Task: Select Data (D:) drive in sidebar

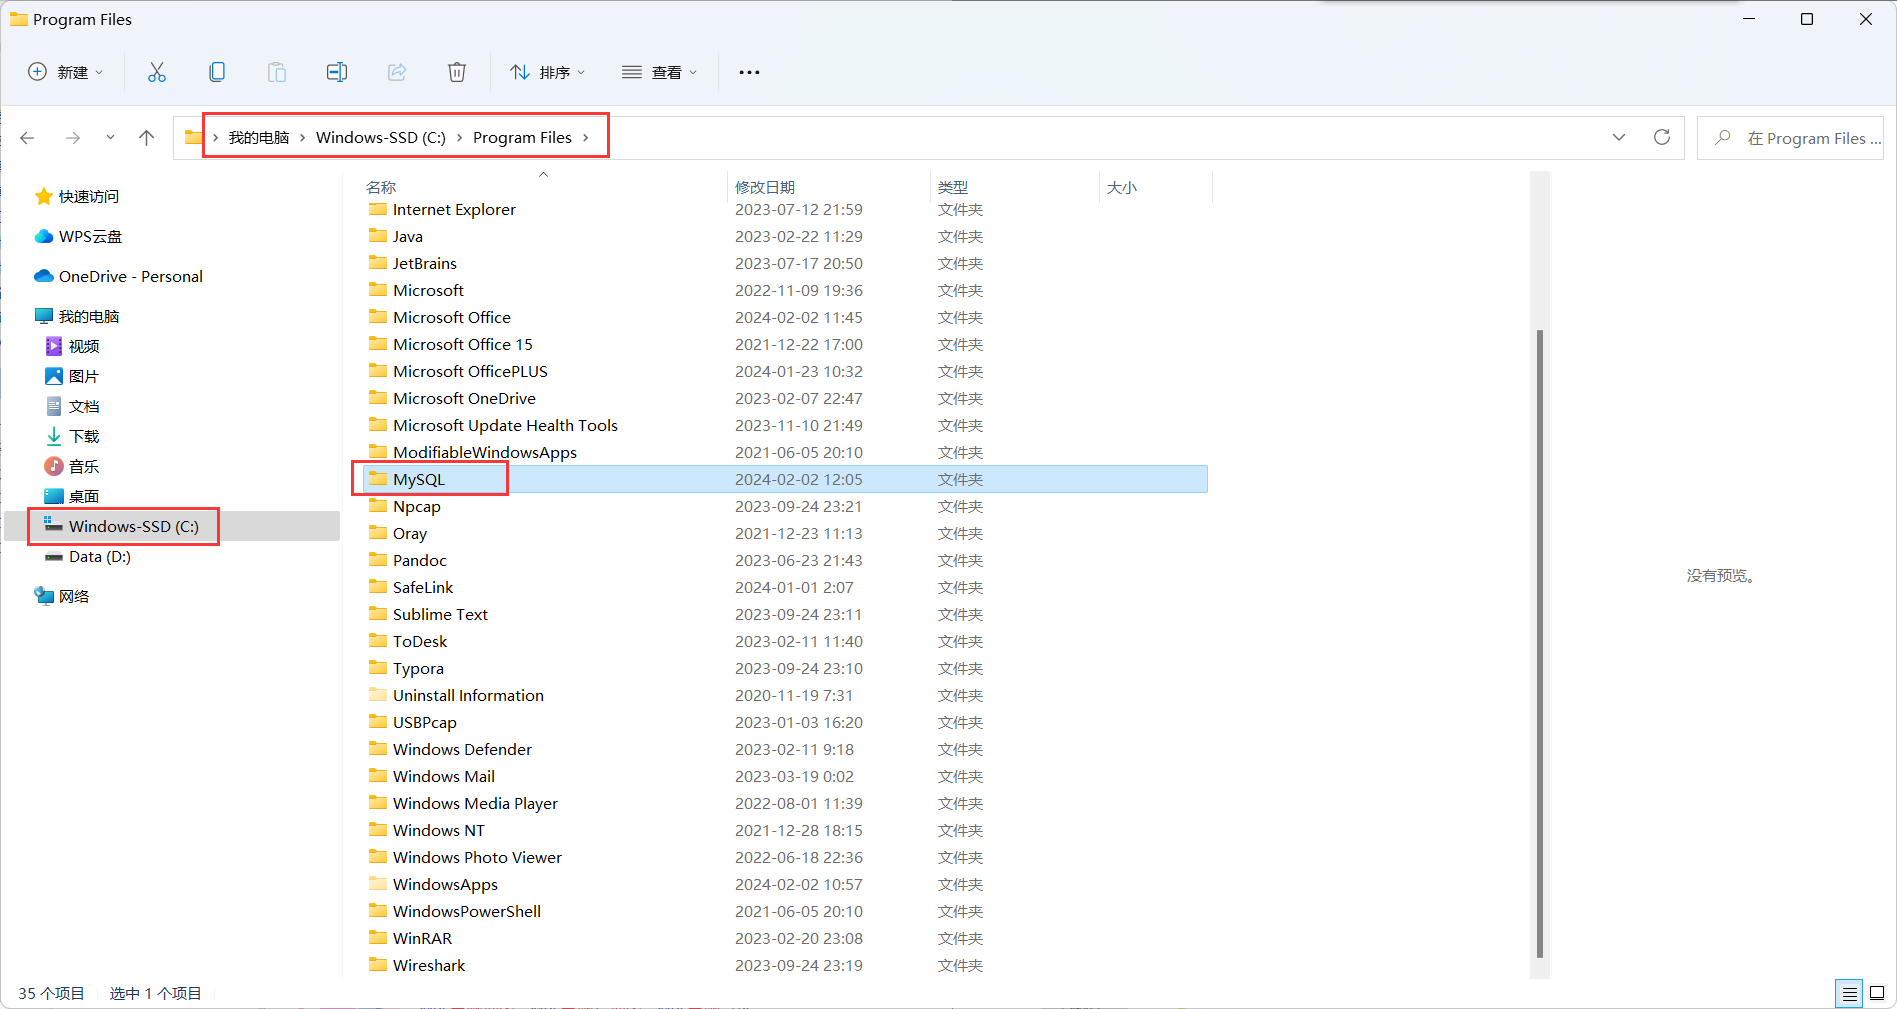Action: point(100,556)
